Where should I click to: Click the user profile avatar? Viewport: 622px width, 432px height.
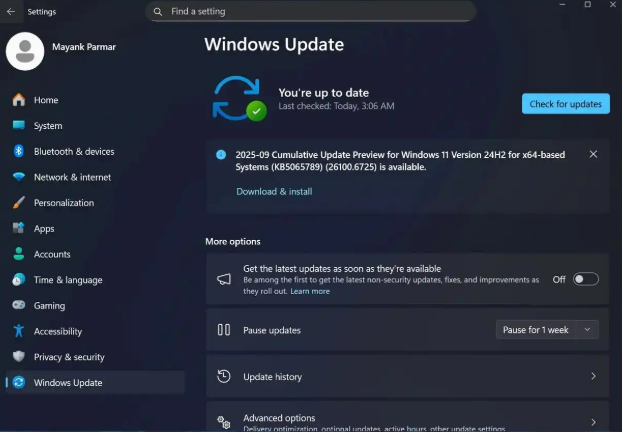(x=25, y=51)
